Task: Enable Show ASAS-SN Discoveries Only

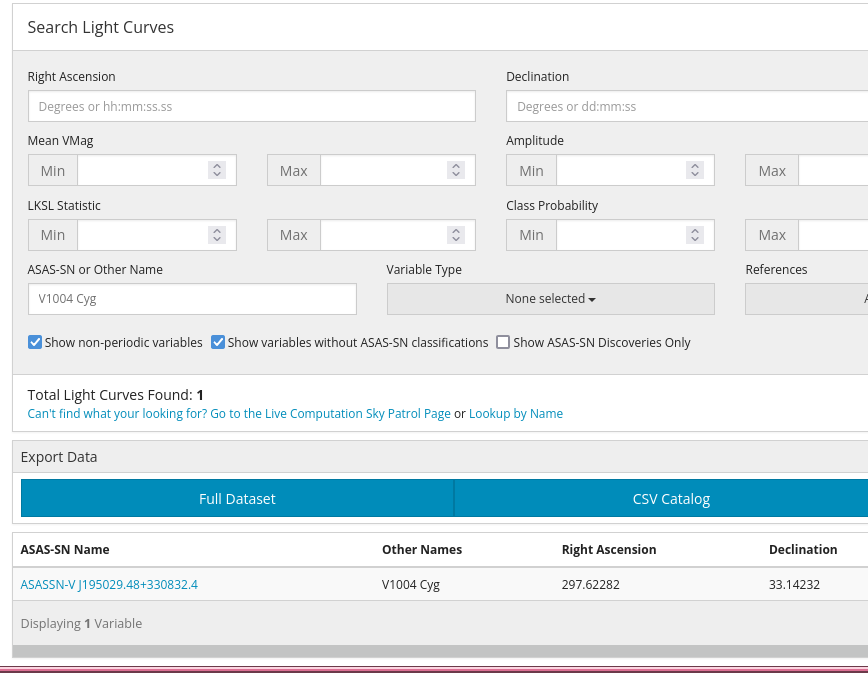Action: click(x=504, y=342)
